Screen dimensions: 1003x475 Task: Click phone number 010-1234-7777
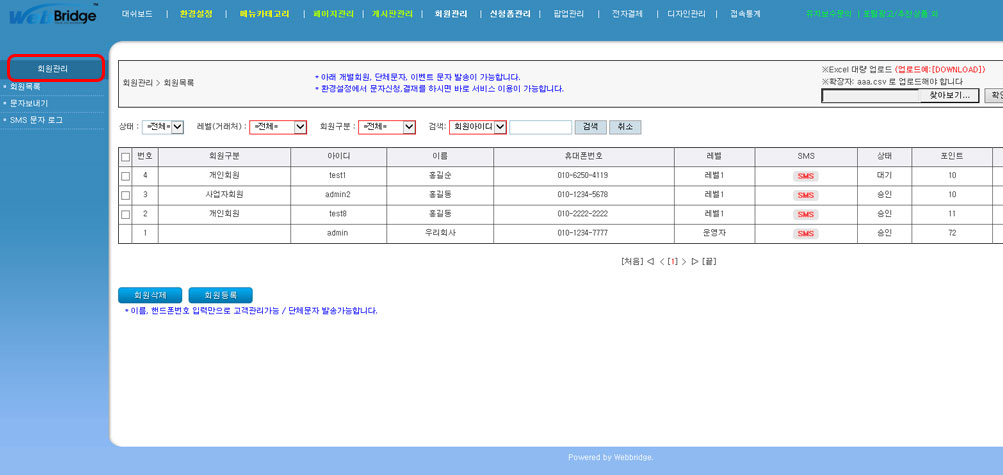583,233
